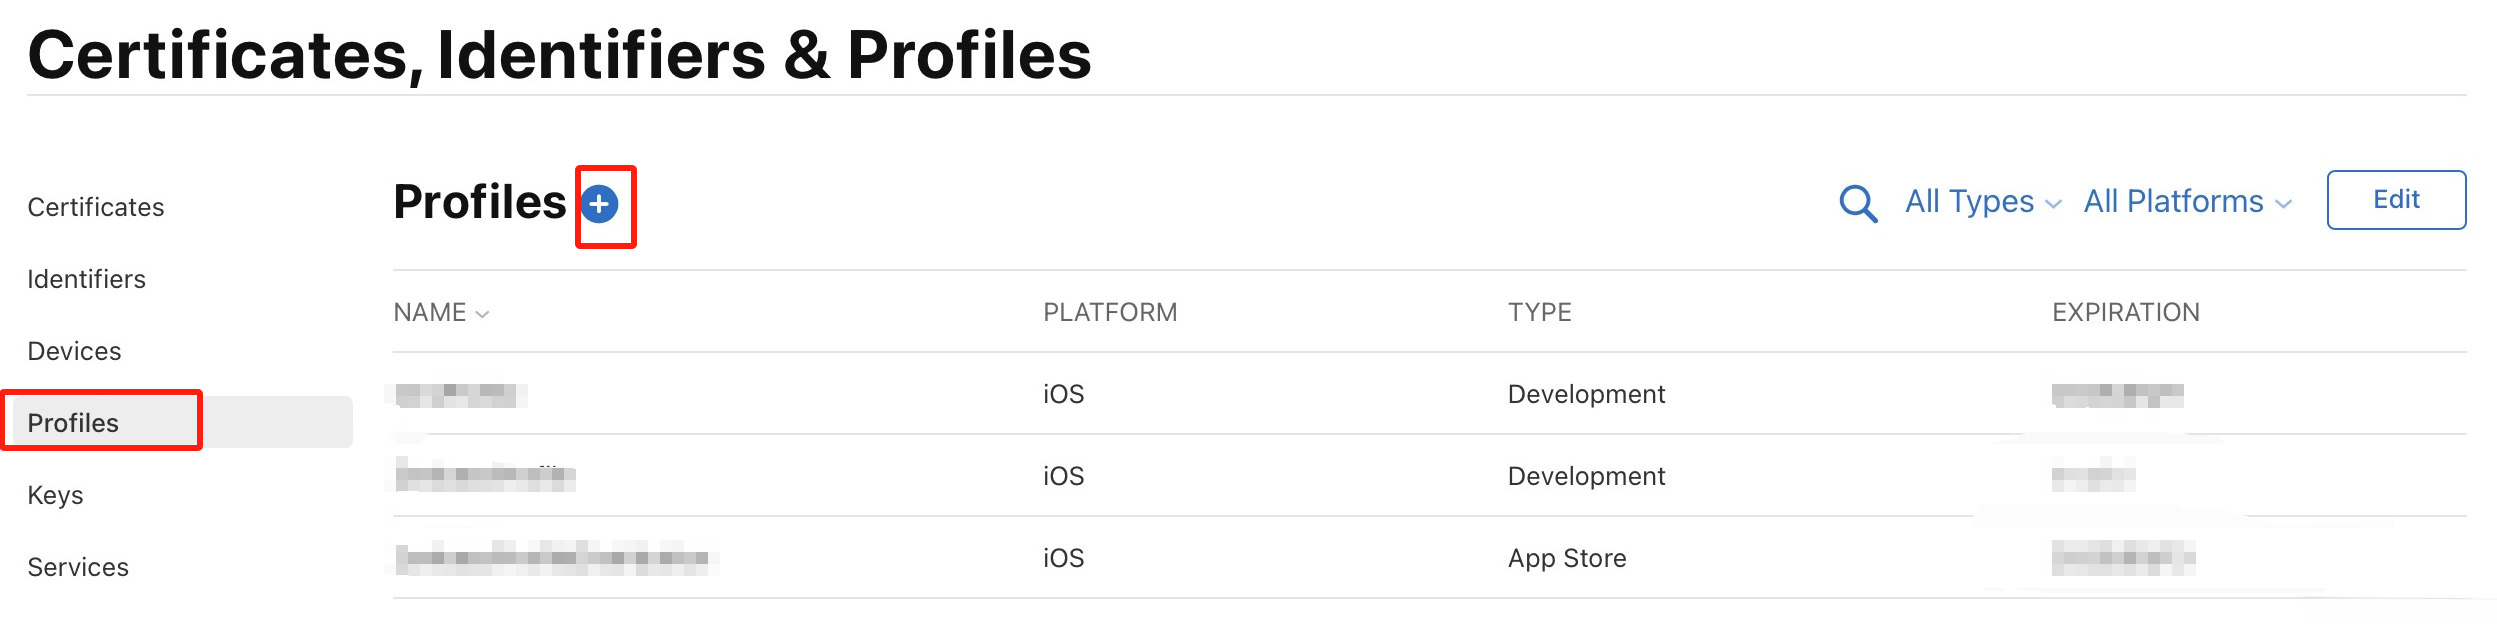Expand the All Platforms filter dropdown
2497x633 pixels.
pos(2186,202)
